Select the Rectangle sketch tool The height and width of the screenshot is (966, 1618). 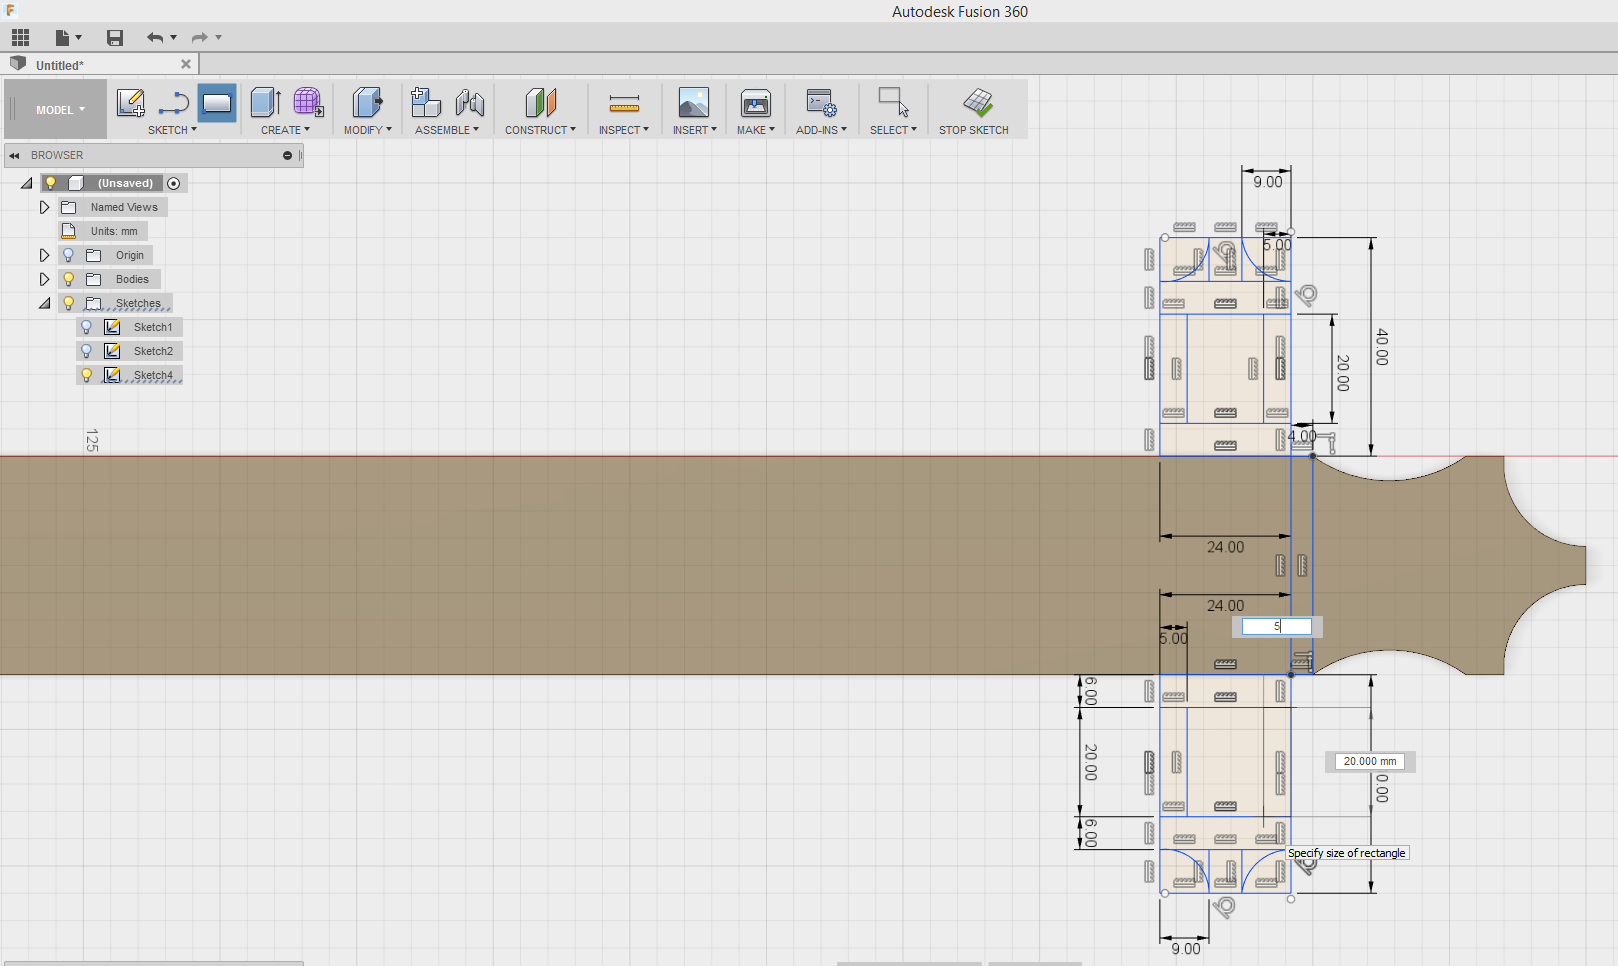tap(217, 103)
